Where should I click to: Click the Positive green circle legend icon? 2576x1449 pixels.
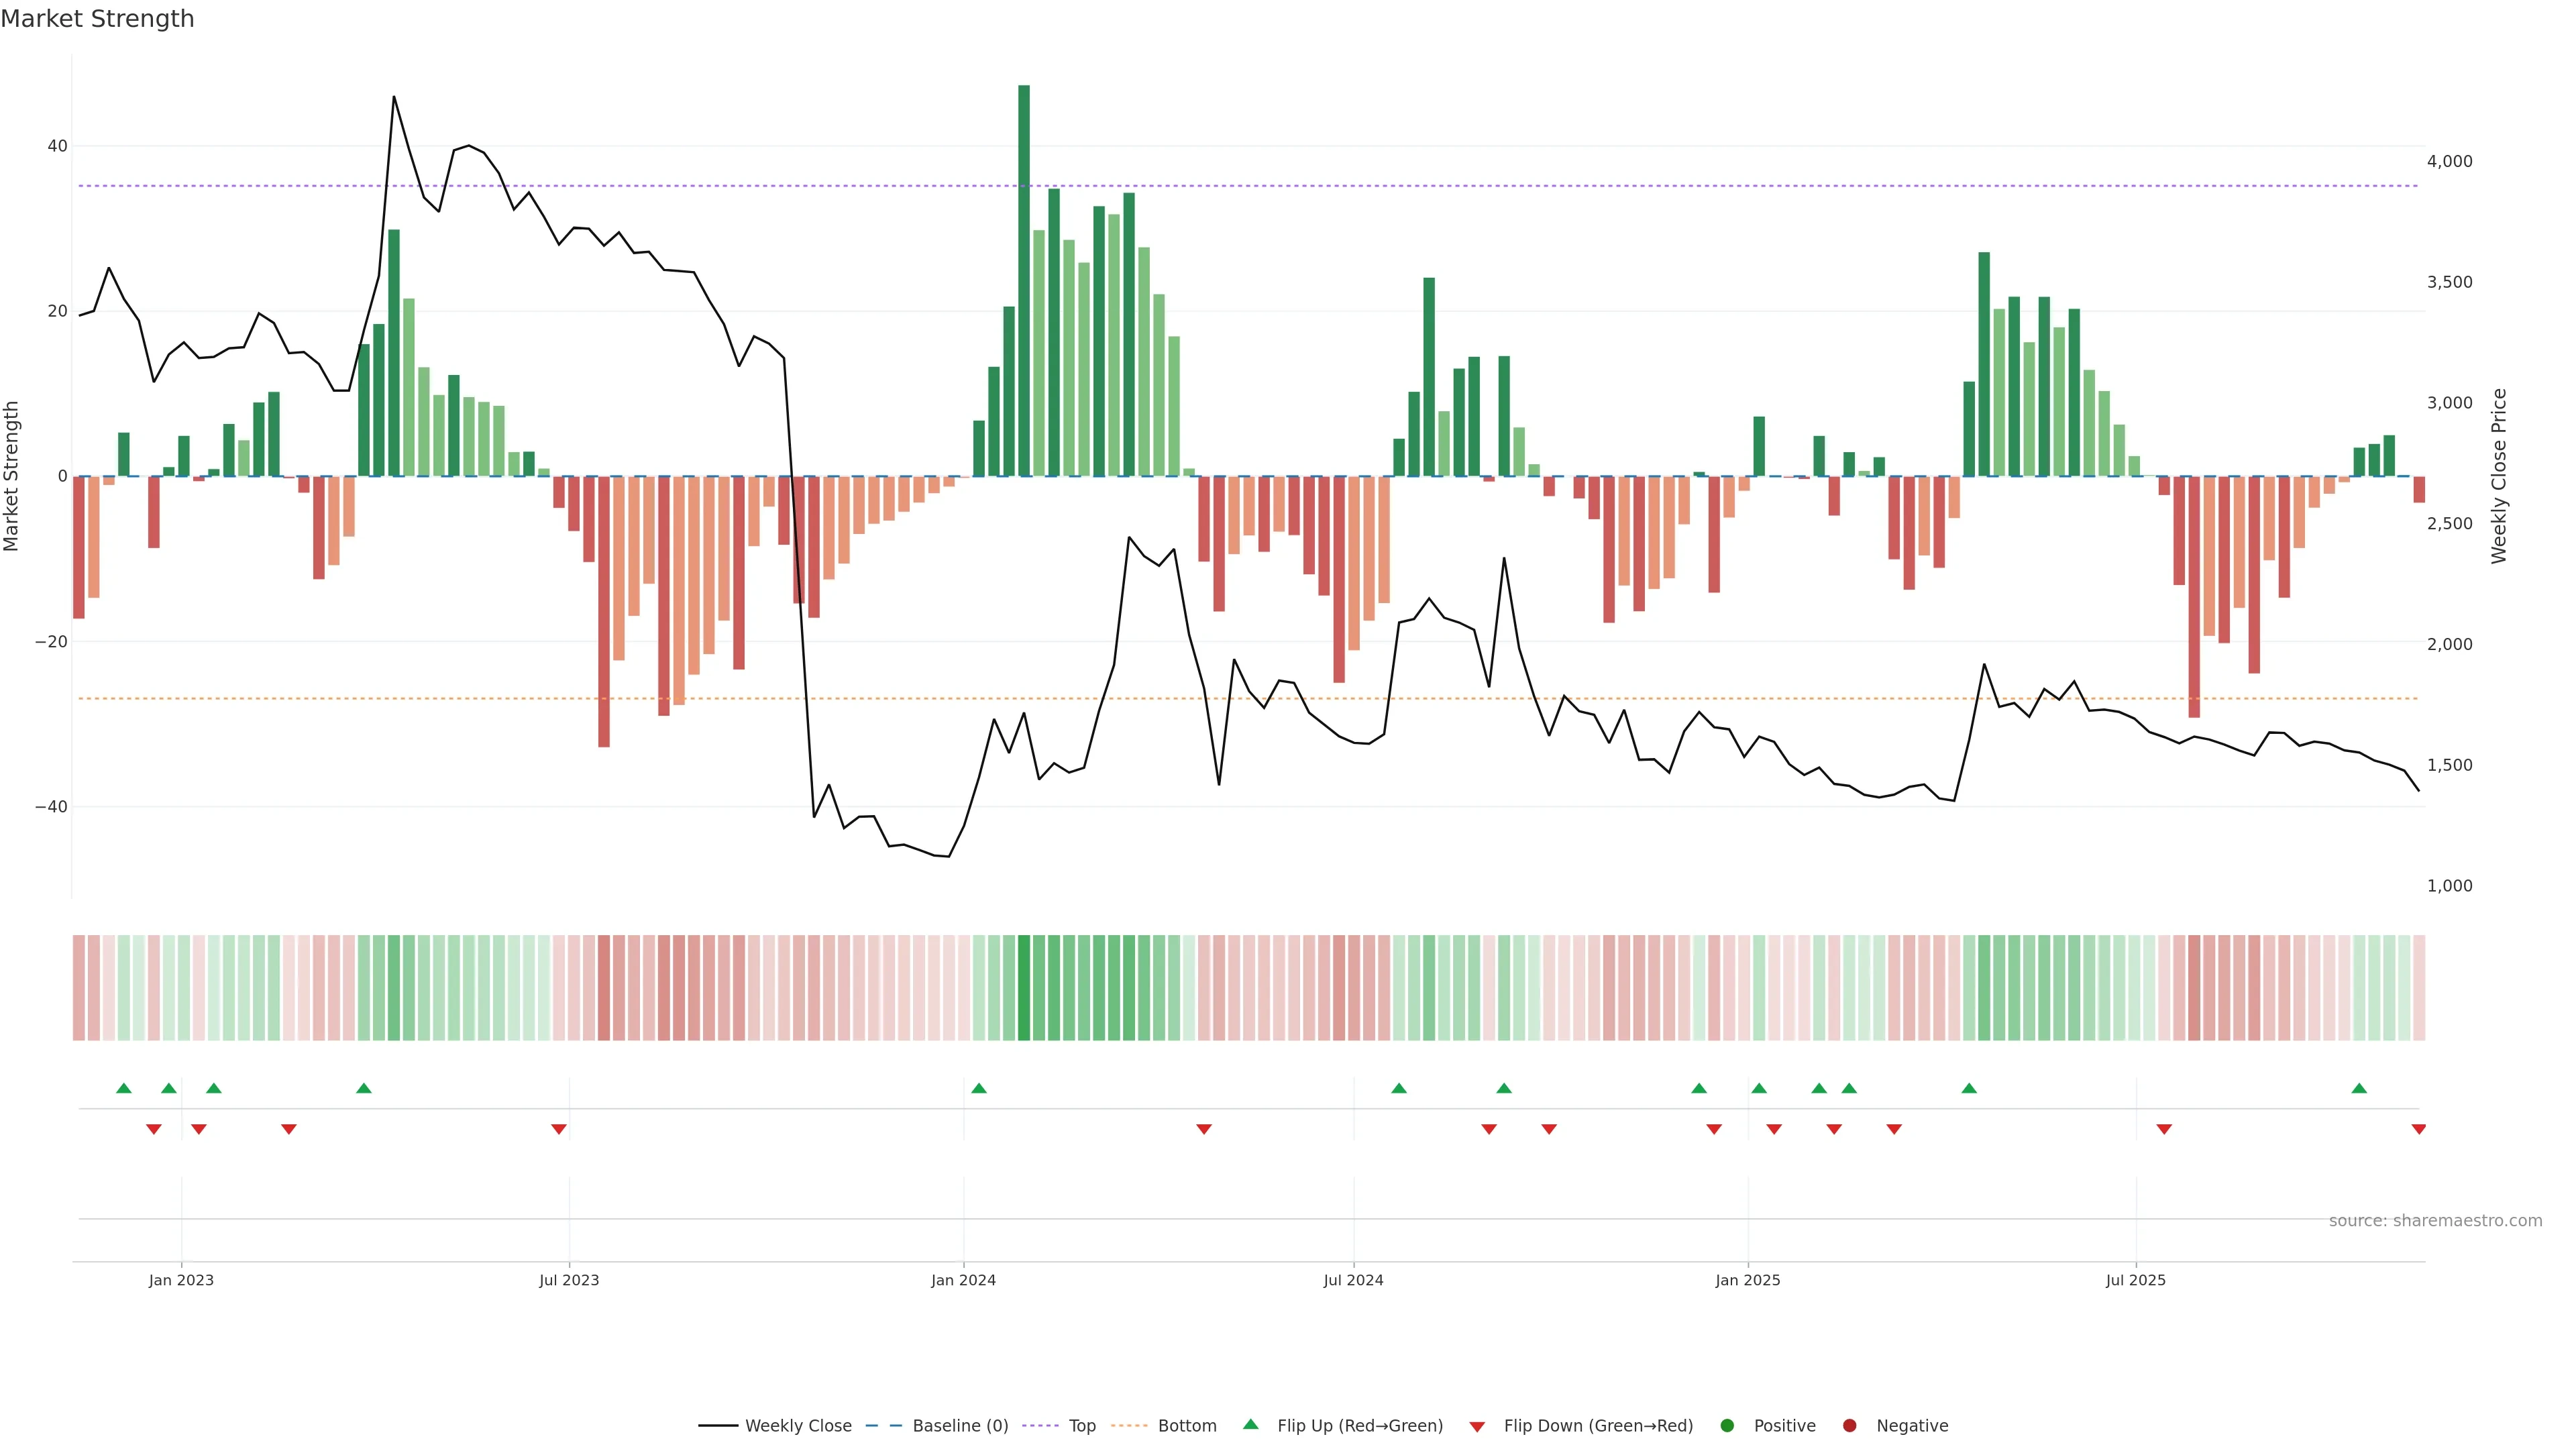click(1727, 1426)
